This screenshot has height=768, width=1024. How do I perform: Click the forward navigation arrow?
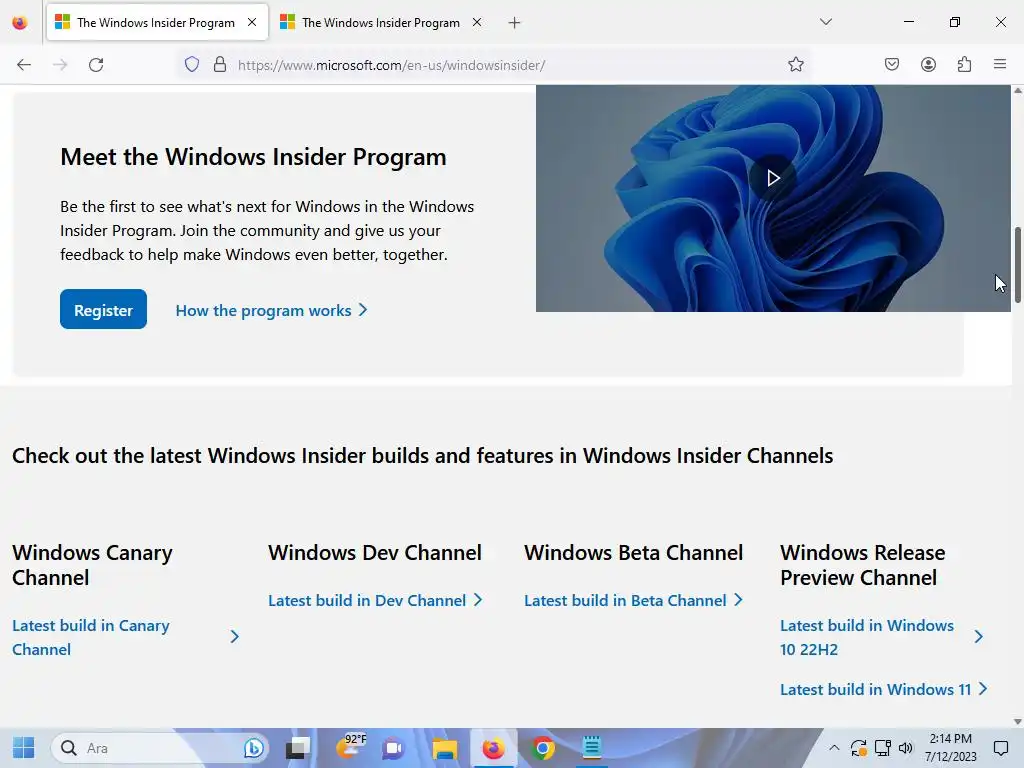coord(60,65)
